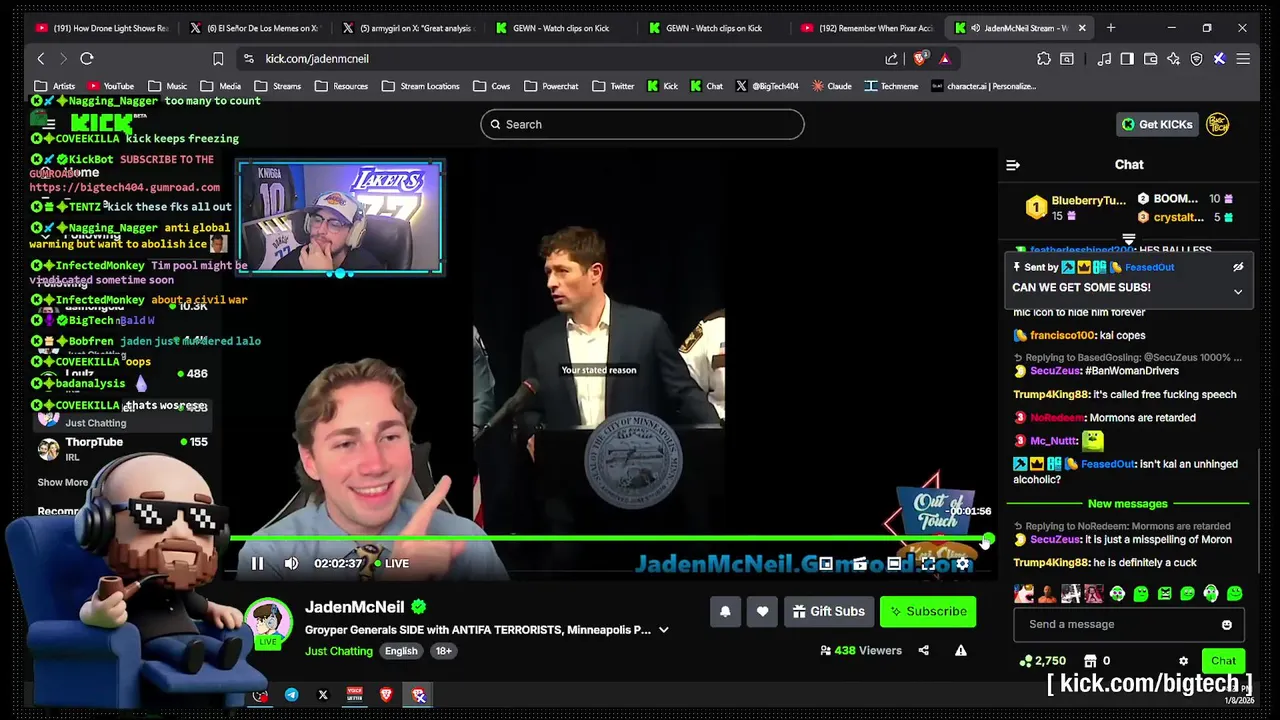Image resolution: width=1280 pixels, height=720 pixels.
Task: Toggle theater mode in the player
Action: coord(894,564)
